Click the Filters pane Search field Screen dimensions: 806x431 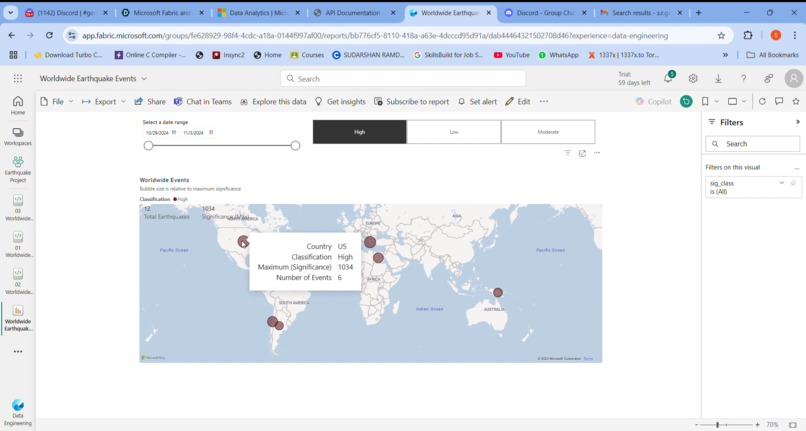[x=753, y=143]
